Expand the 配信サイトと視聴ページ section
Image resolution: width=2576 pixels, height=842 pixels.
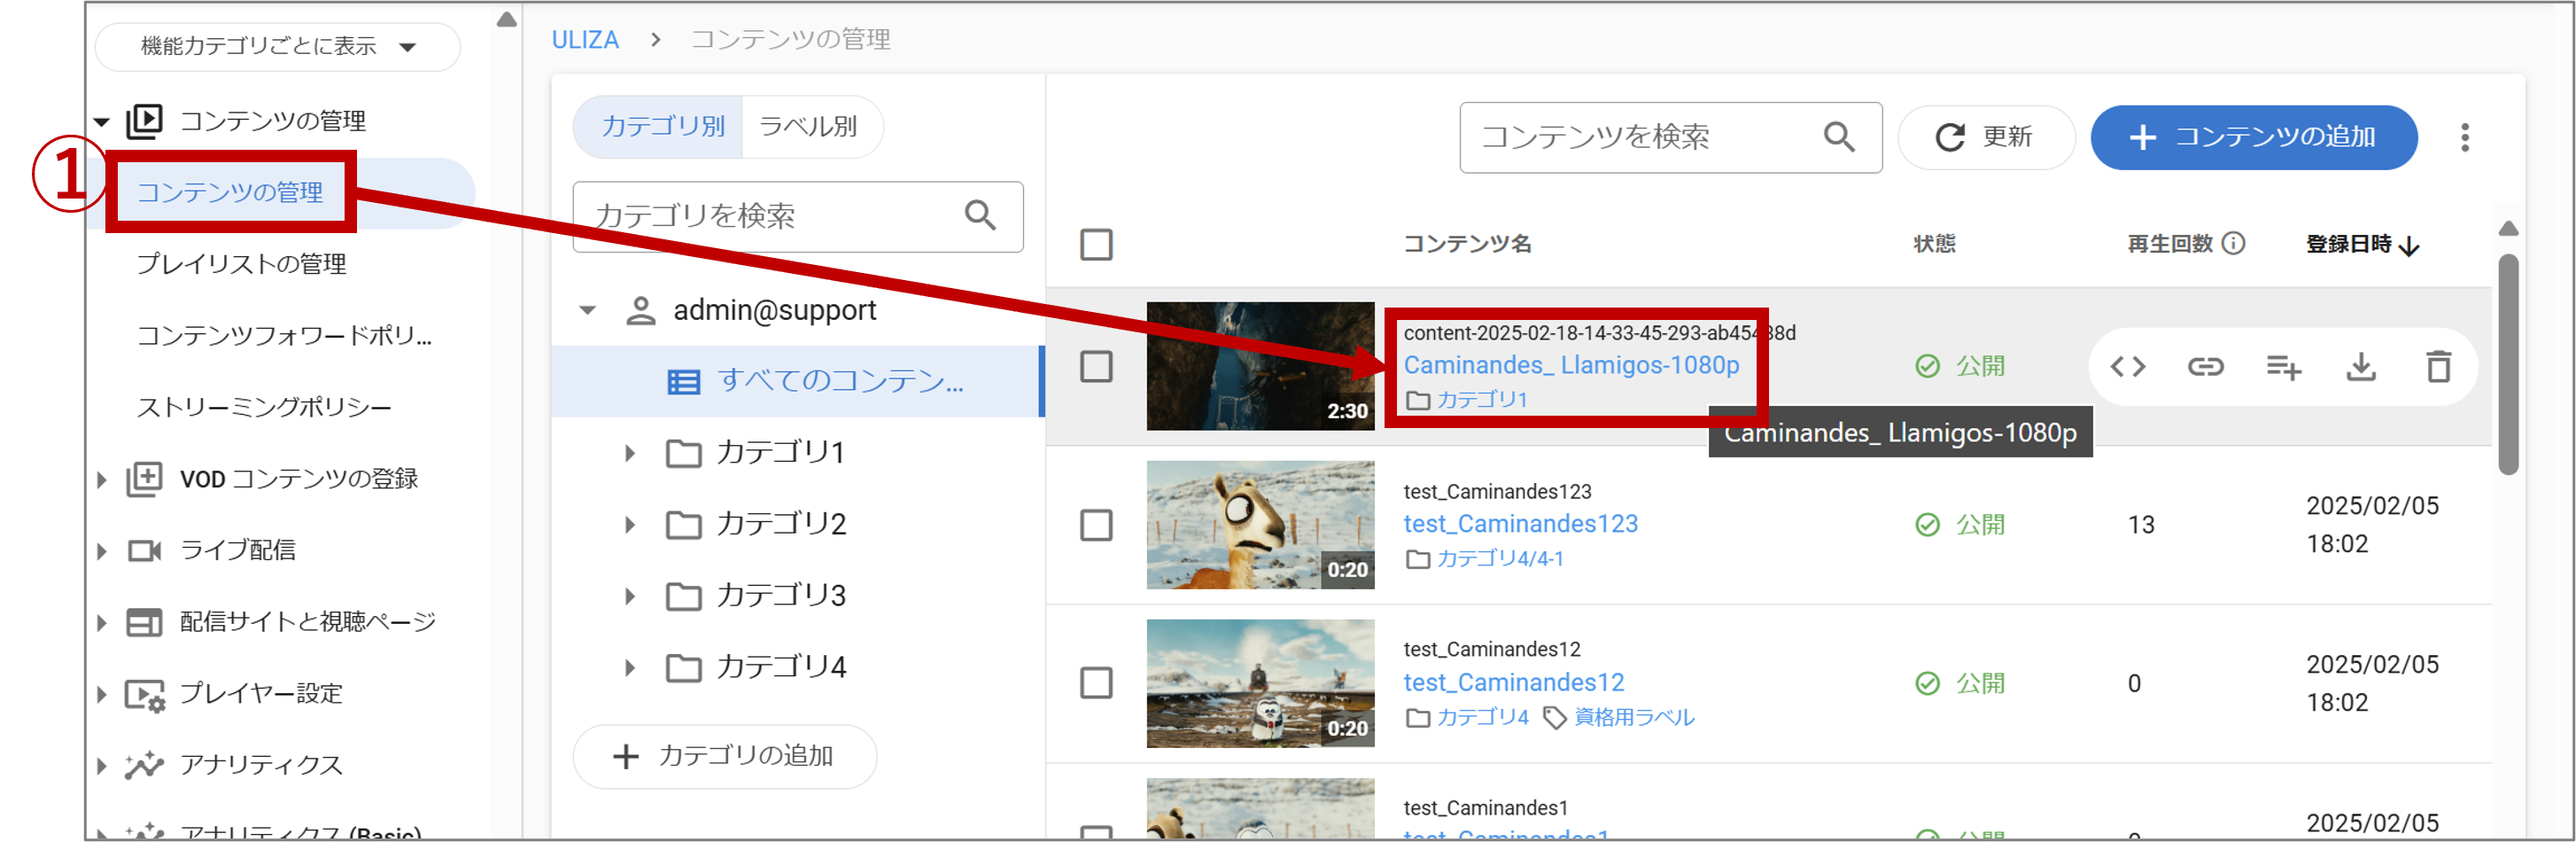pos(102,623)
